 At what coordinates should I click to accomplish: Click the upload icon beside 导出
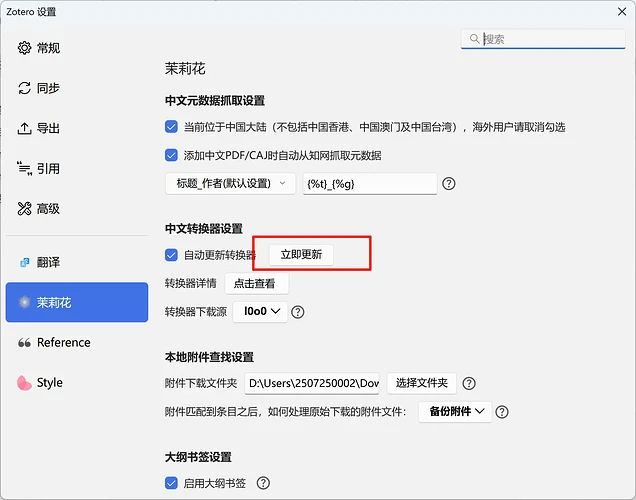24,128
